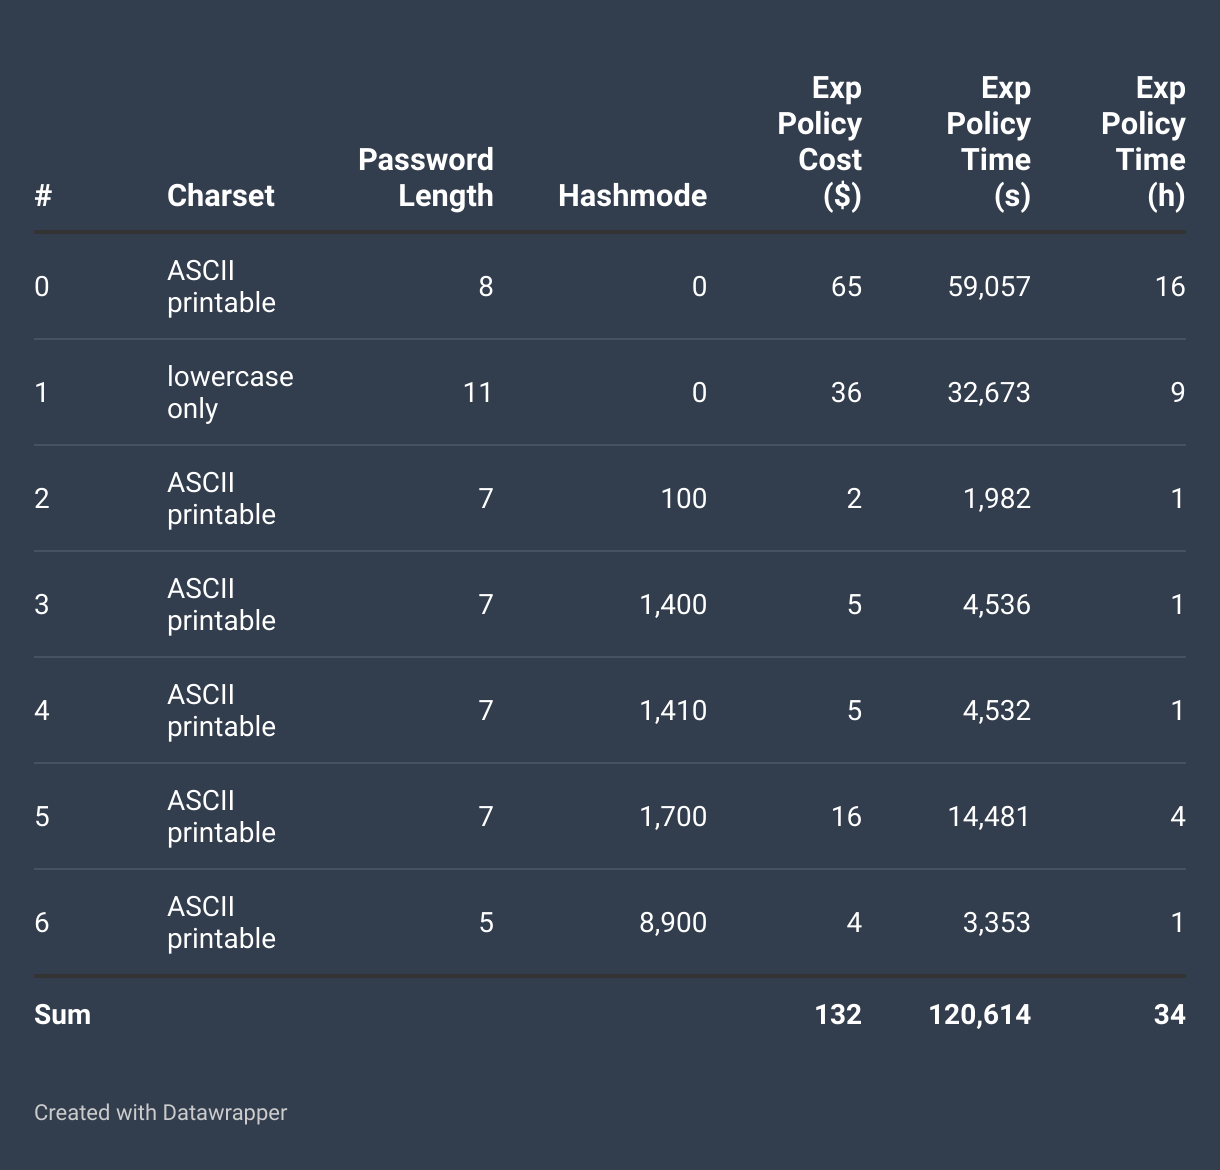
Task: Select the hashmode 1,410 cell
Action: tap(673, 711)
